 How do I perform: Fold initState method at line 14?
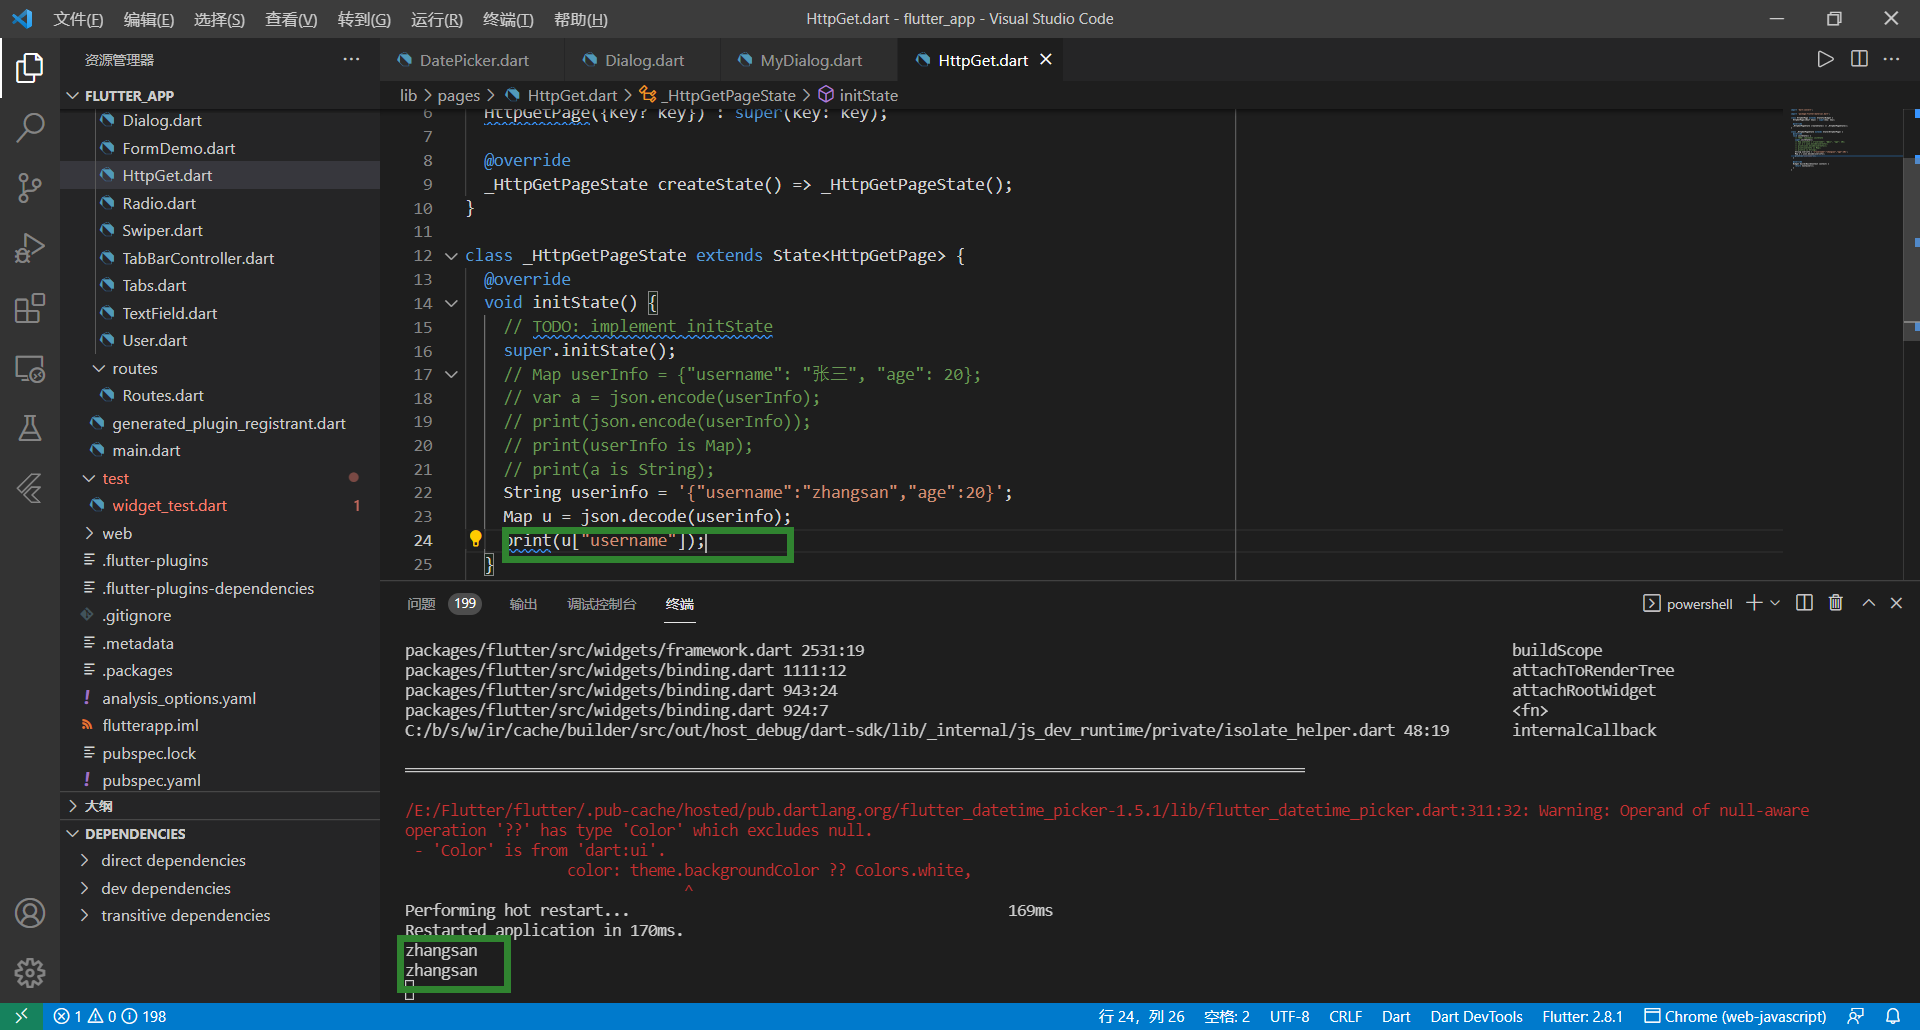pyautogui.click(x=451, y=303)
